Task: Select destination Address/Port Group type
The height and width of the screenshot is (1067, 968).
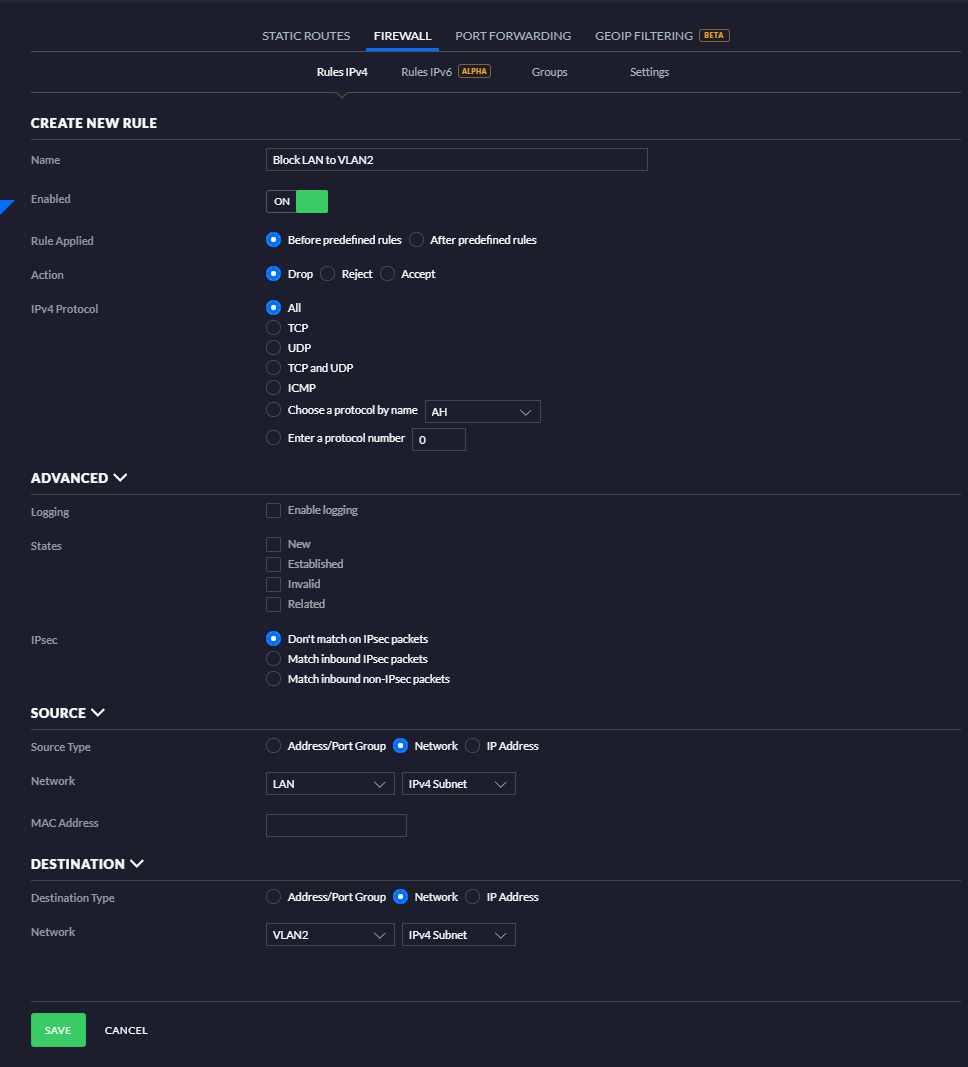Action: pyautogui.click(x=273, y=897)
